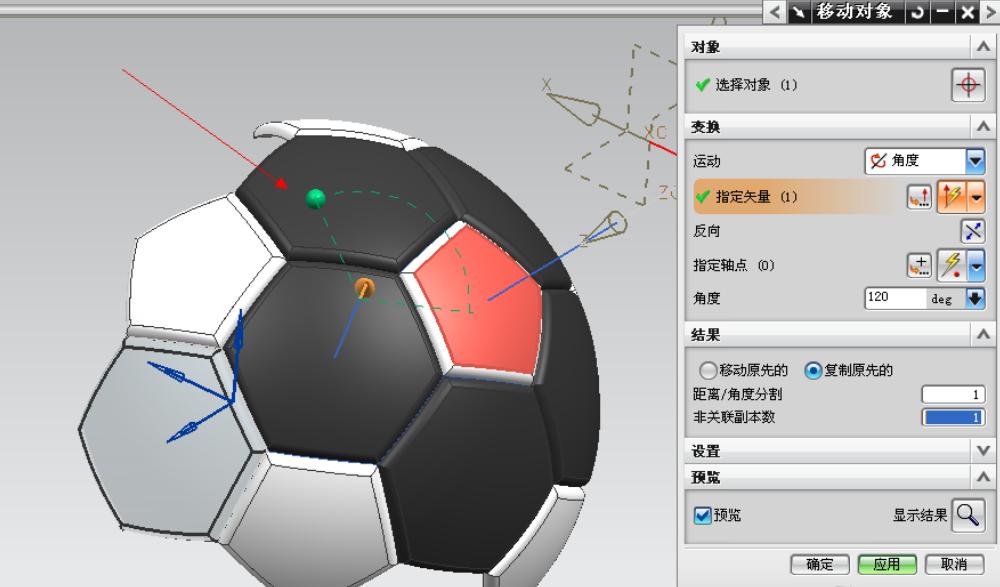Select the 指定矢量 vector dialog icon

tap(917, 197)
